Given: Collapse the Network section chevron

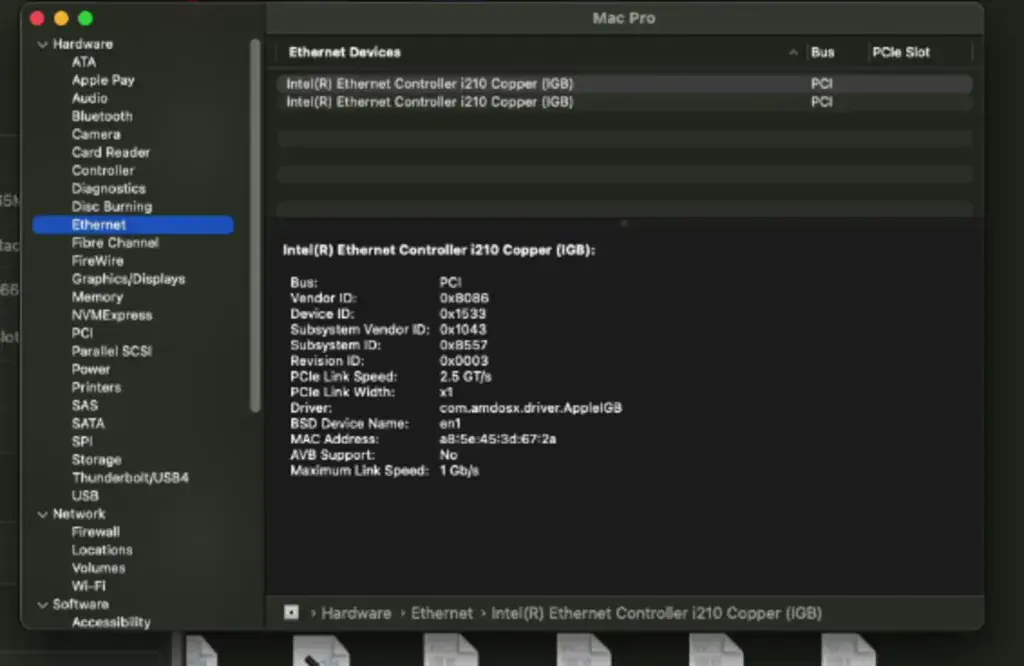Looking at the screenshot, I should pyautogui.click(x=42, y=515).
